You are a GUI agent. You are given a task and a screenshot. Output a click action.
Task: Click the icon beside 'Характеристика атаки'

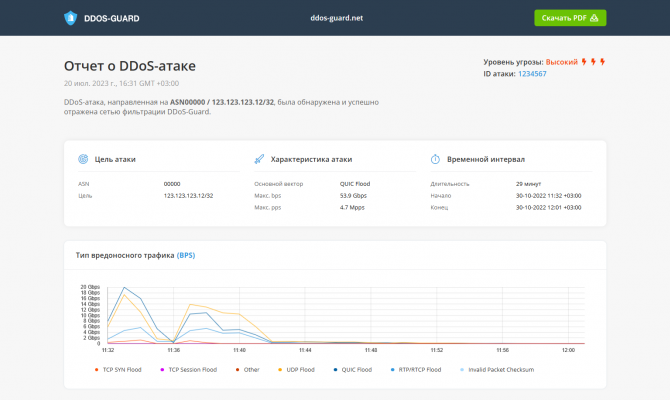coord(259,159)
